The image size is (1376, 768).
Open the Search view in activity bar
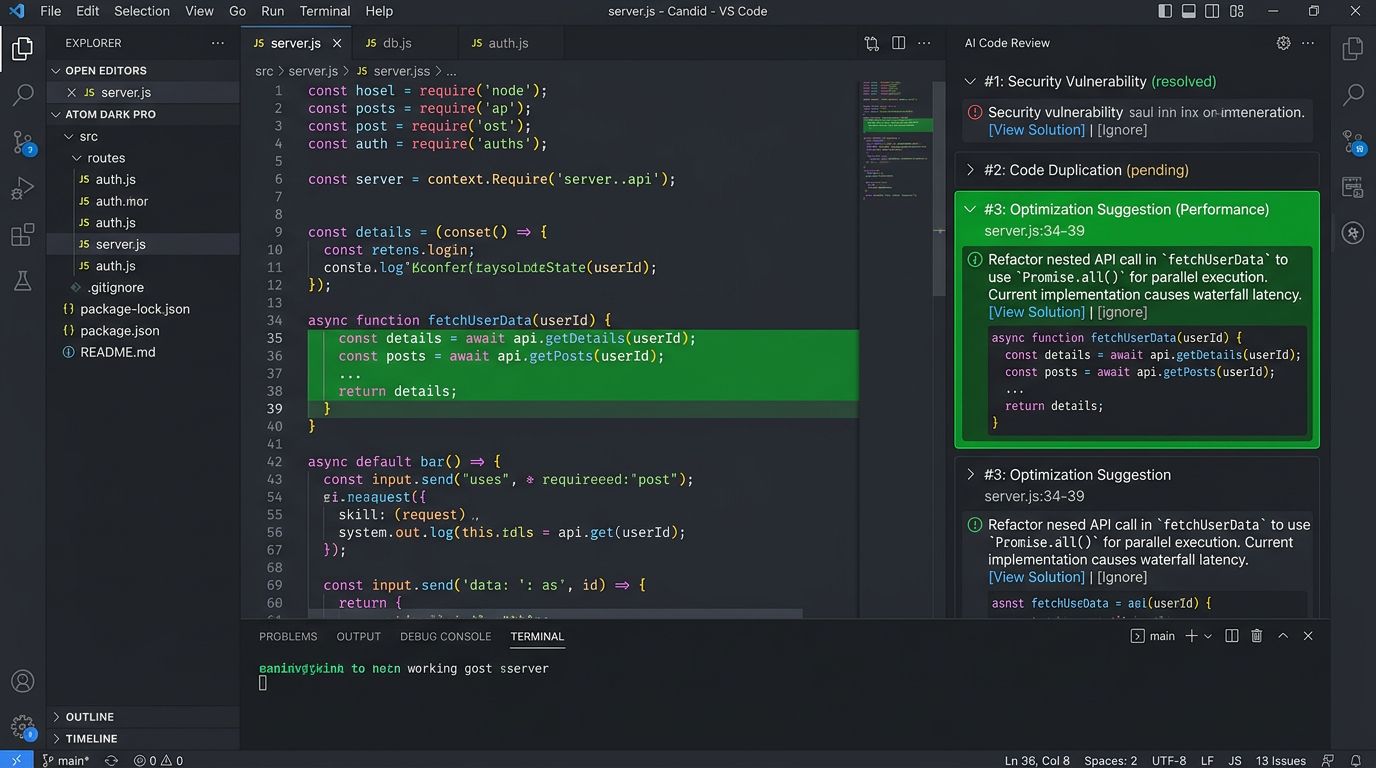[x=22, y=95]
